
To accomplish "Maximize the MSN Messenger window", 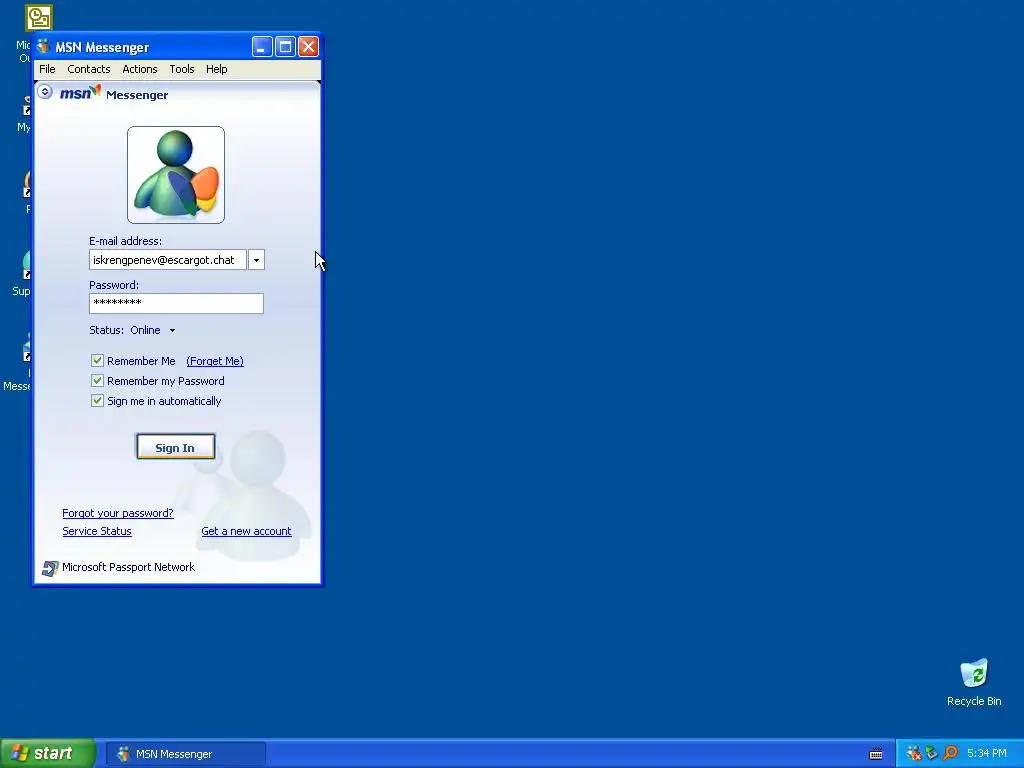I will point(285,47).
